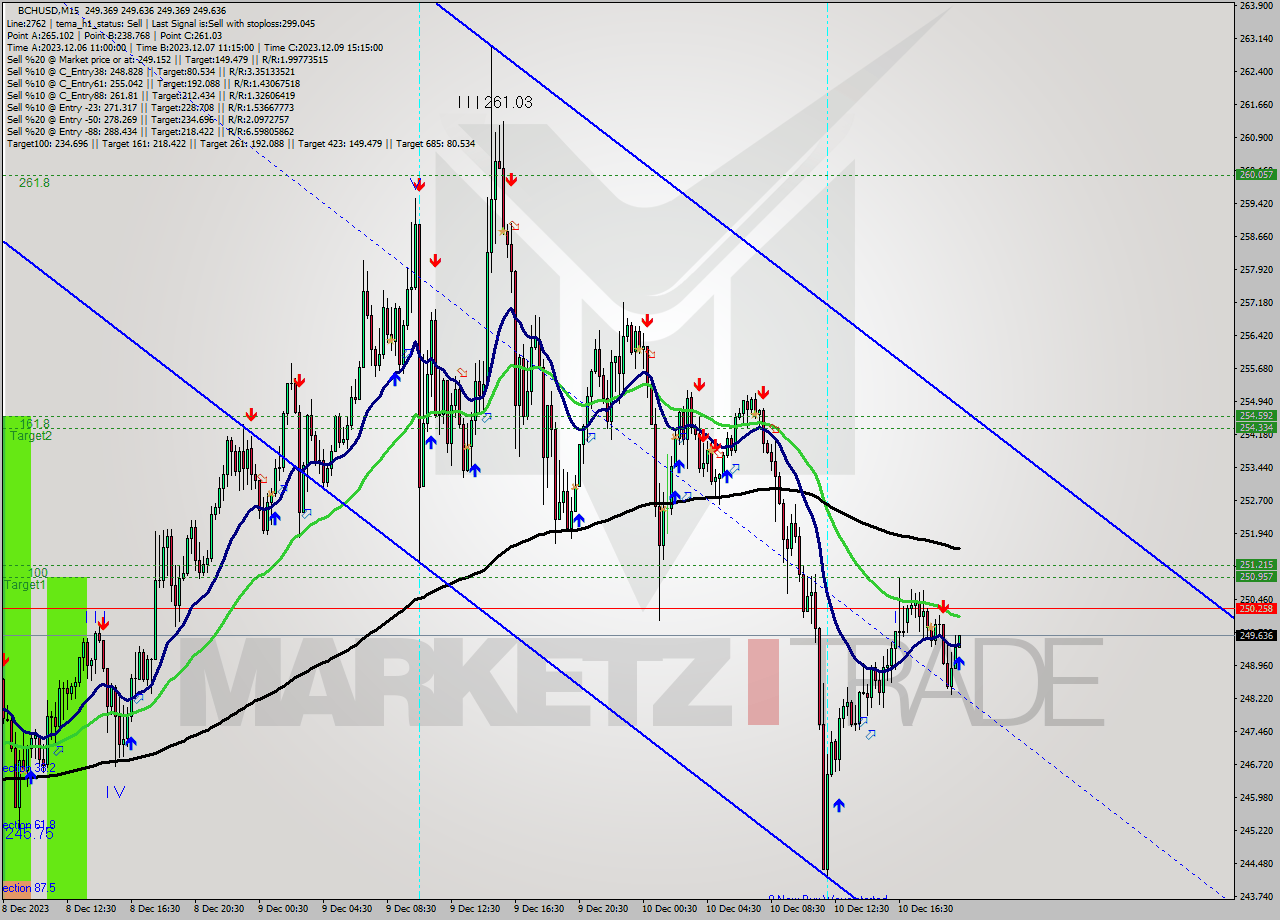Click 258.660 on the price axis

[x=1256, y=237]
